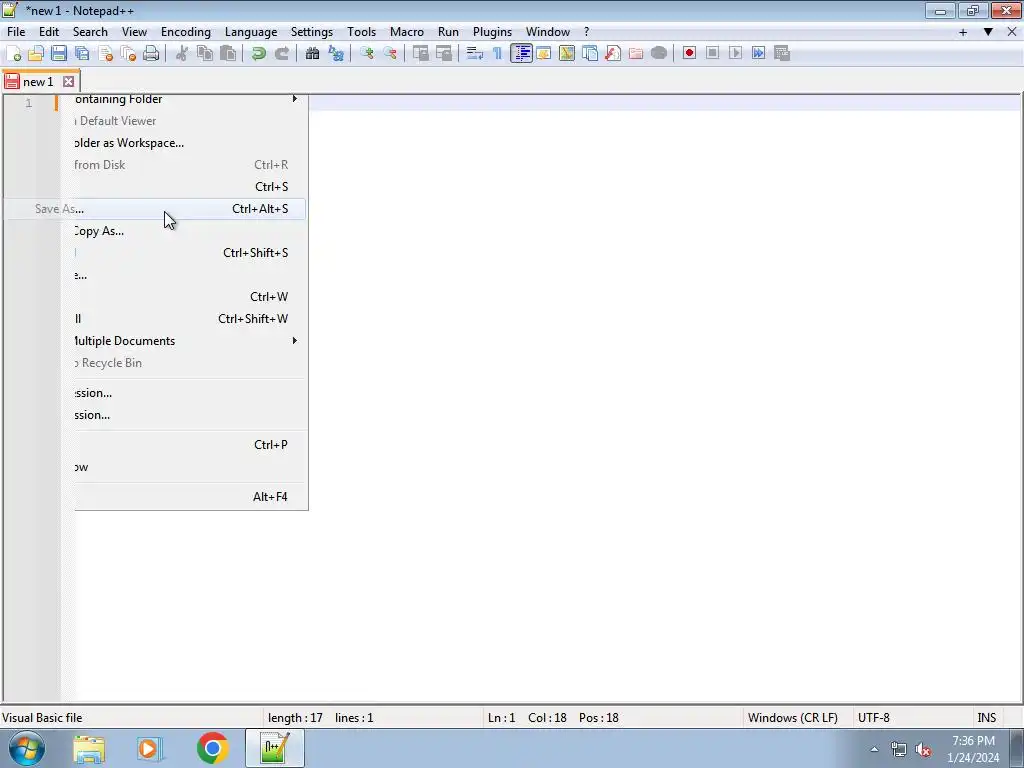The image size is (1024, 768).
Task: Open the Edit menu
Action: pos(49,32)
